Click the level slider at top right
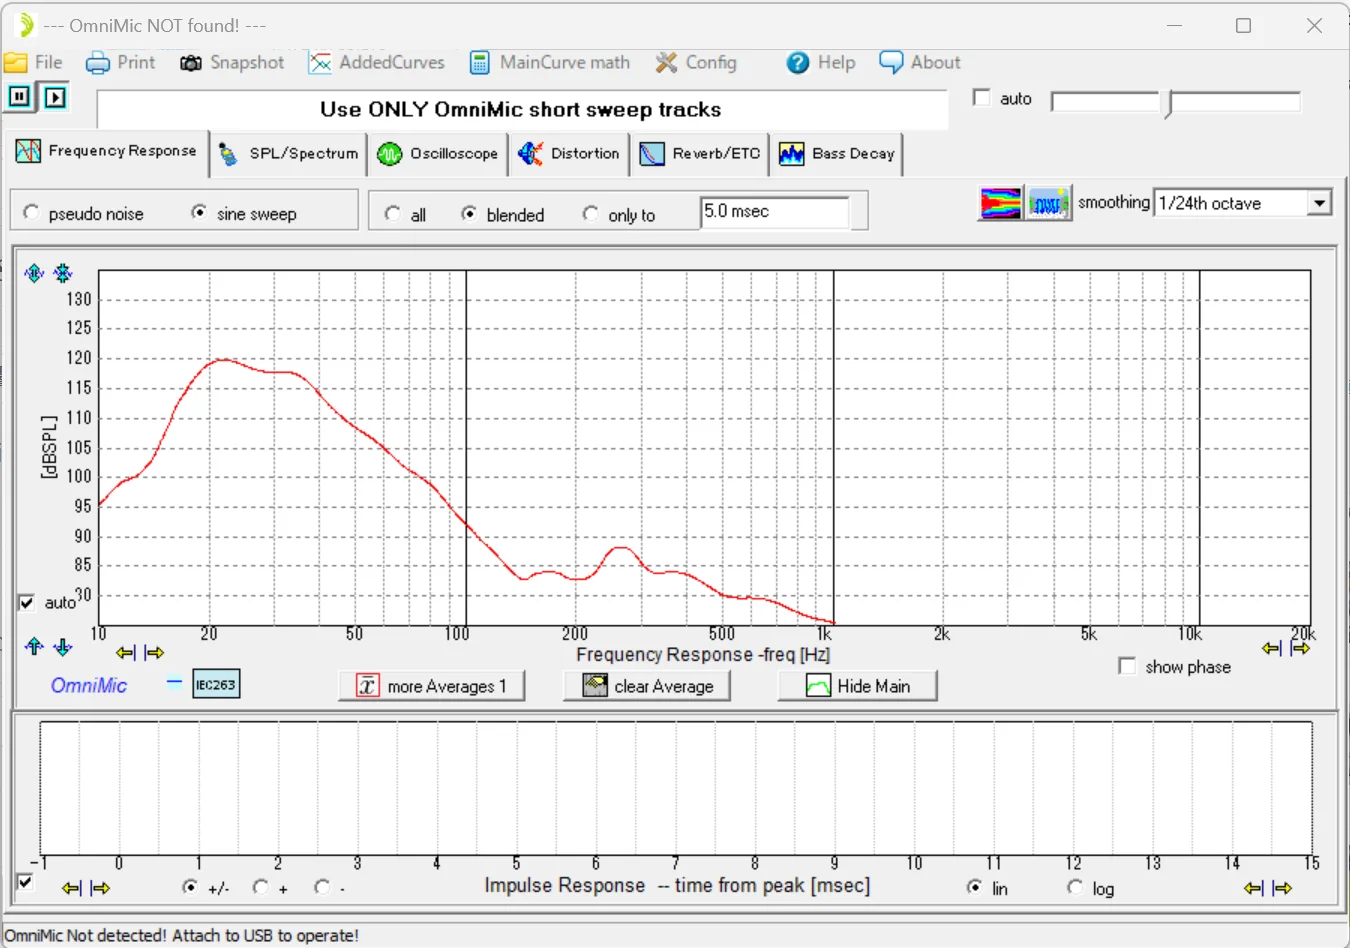Screen dimensions: 1350x948 click(1168, 103)
